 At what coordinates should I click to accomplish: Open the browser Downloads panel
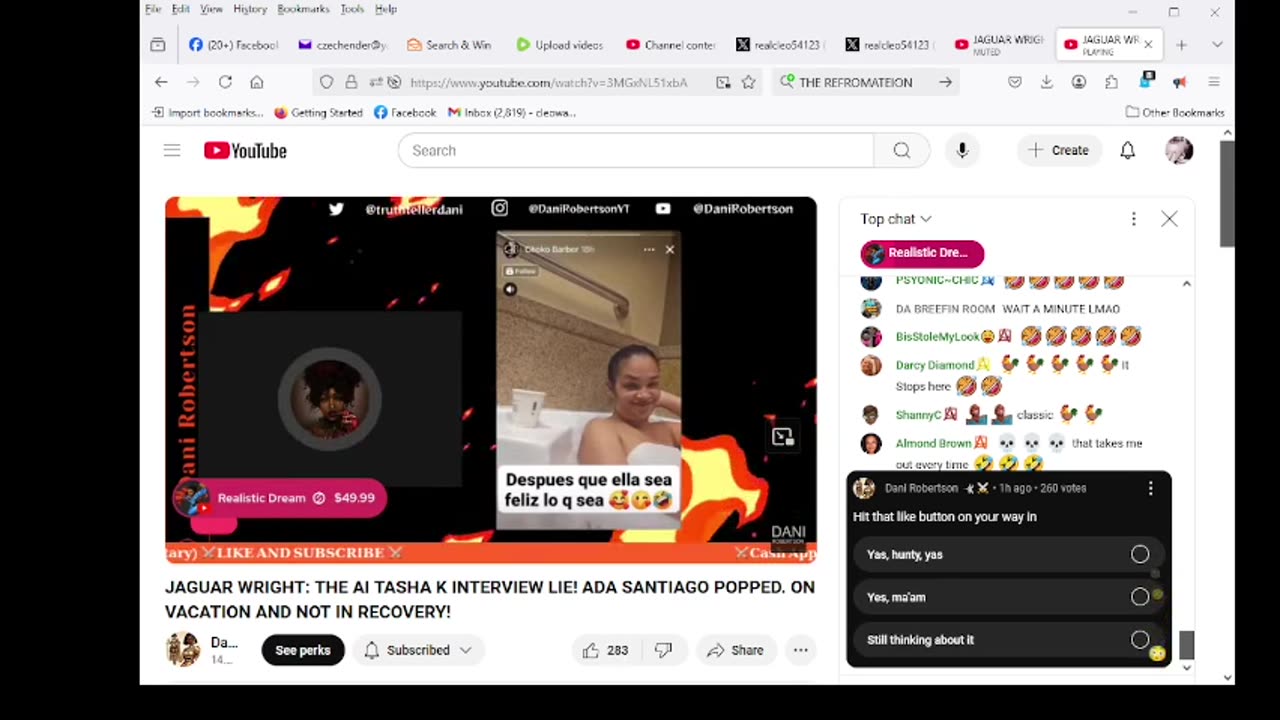click(x=1046, y=82)
